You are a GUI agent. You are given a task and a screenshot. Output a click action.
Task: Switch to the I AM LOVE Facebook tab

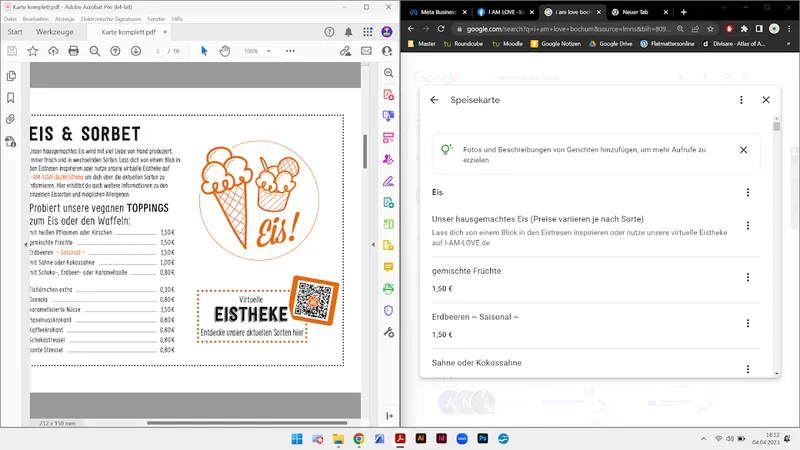(505, 12)
